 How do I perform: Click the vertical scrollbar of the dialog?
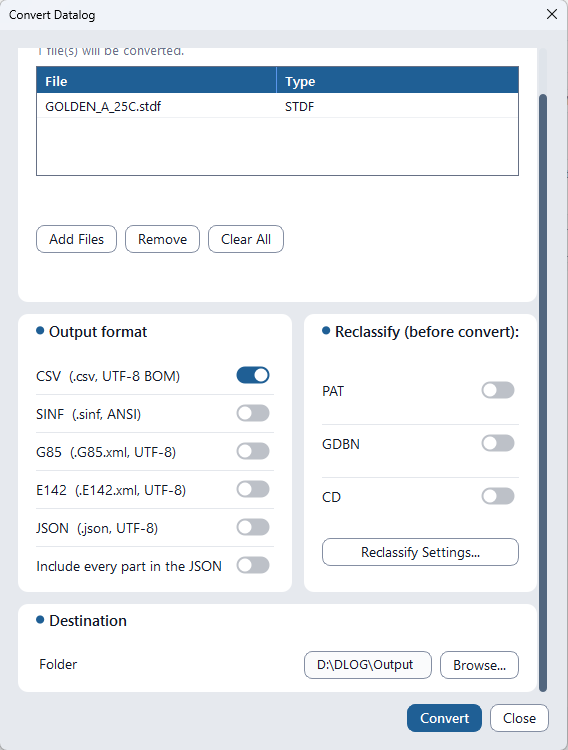click(543, 392)
